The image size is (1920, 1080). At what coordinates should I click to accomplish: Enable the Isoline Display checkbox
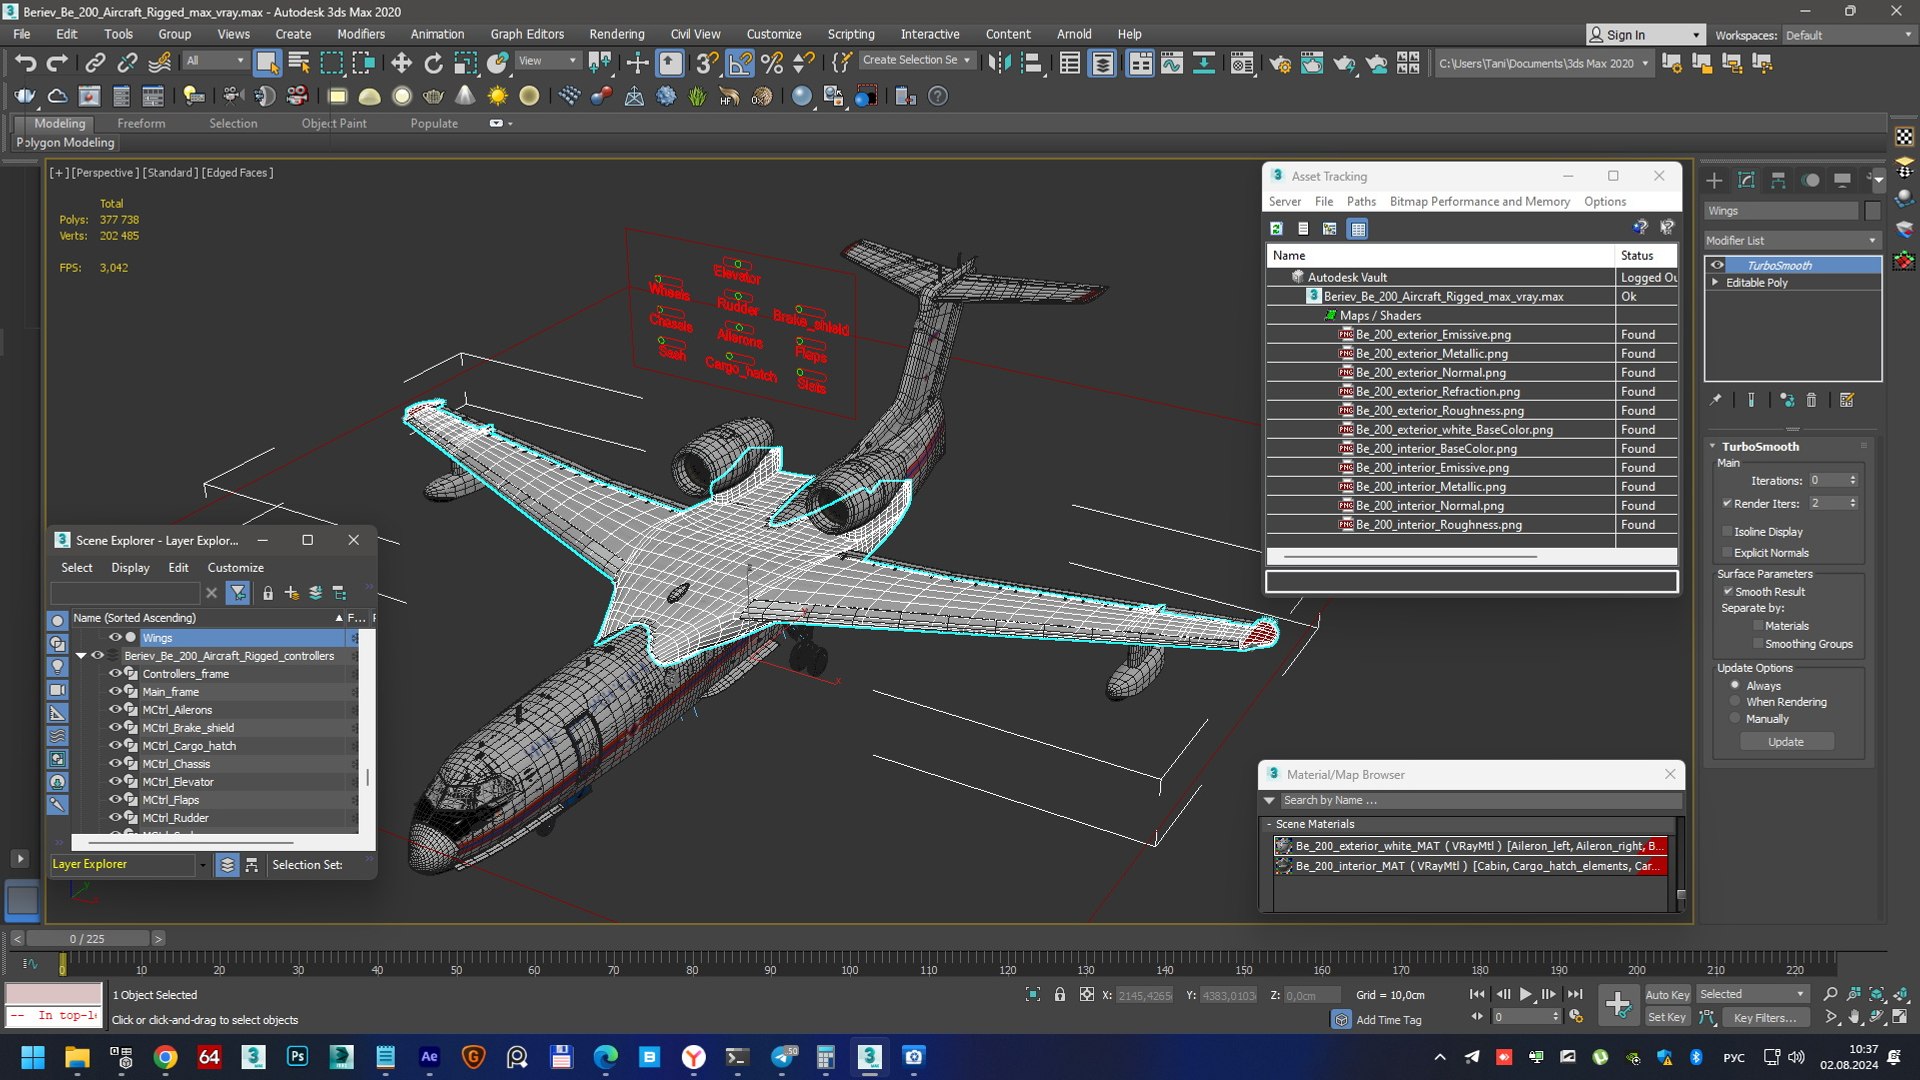click(1727, 531)
